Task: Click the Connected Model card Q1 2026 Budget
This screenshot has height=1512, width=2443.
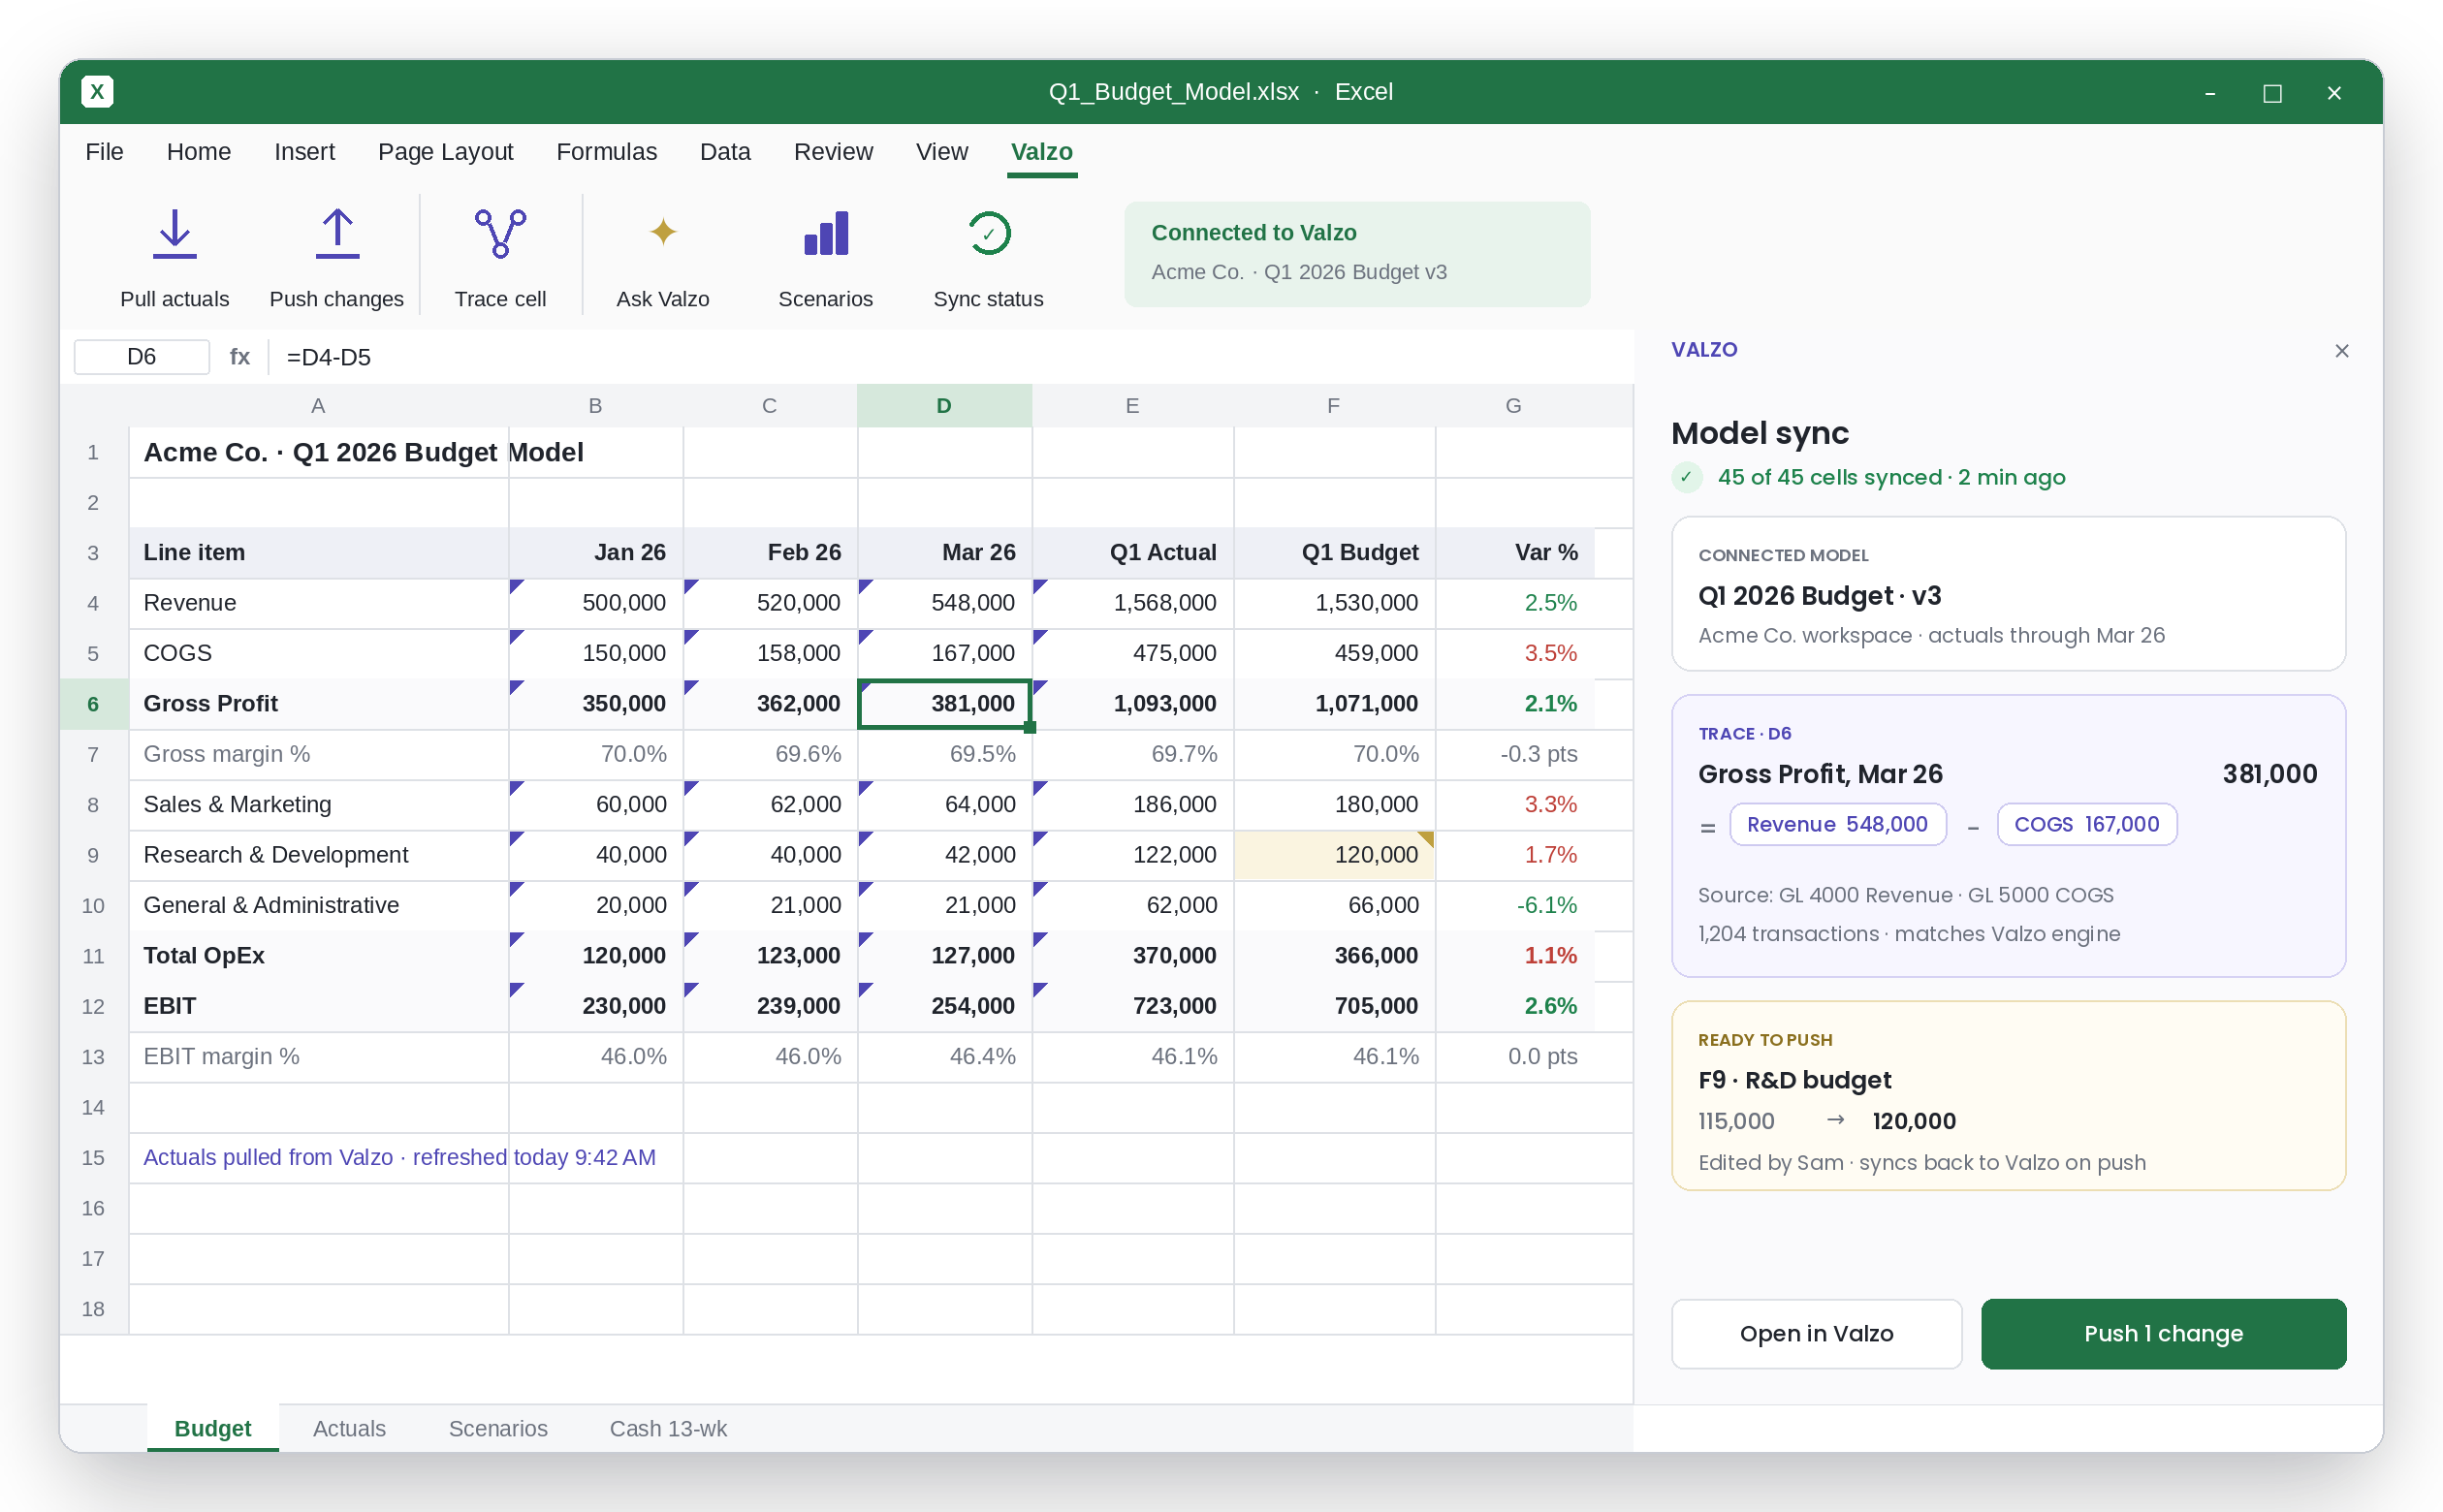Action: click(2008, 594)
